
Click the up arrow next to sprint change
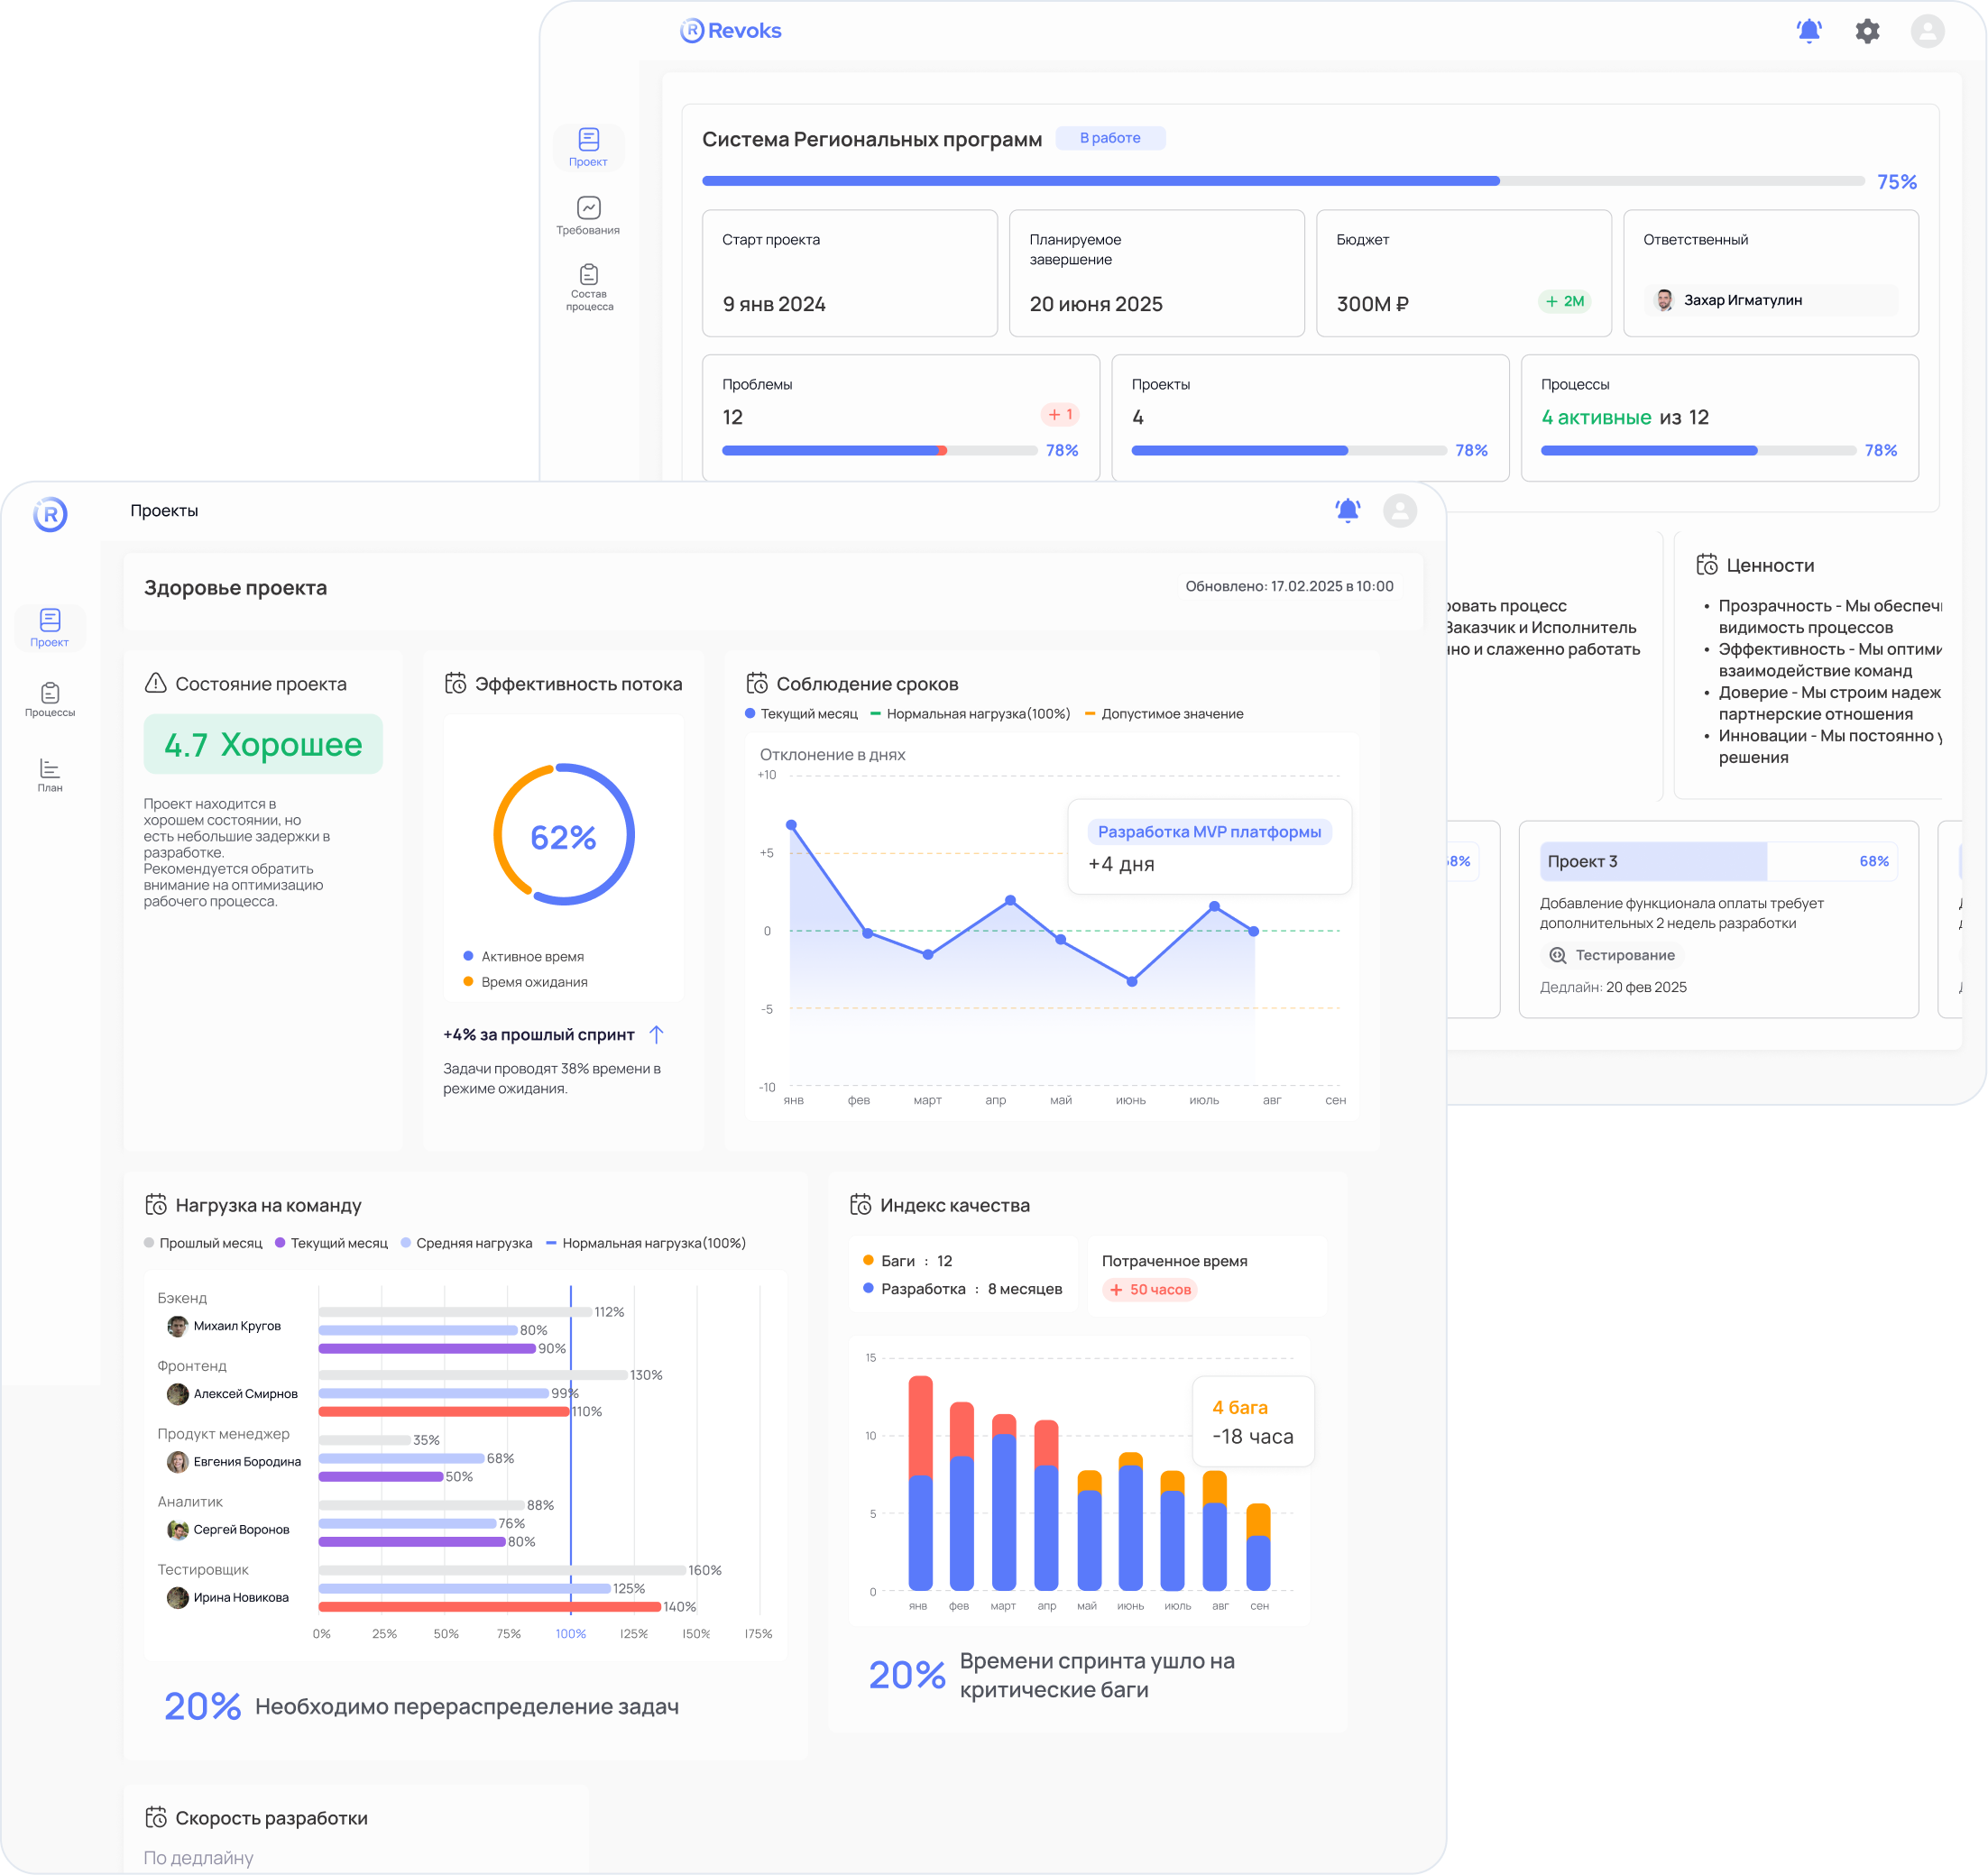(656, 1034)
